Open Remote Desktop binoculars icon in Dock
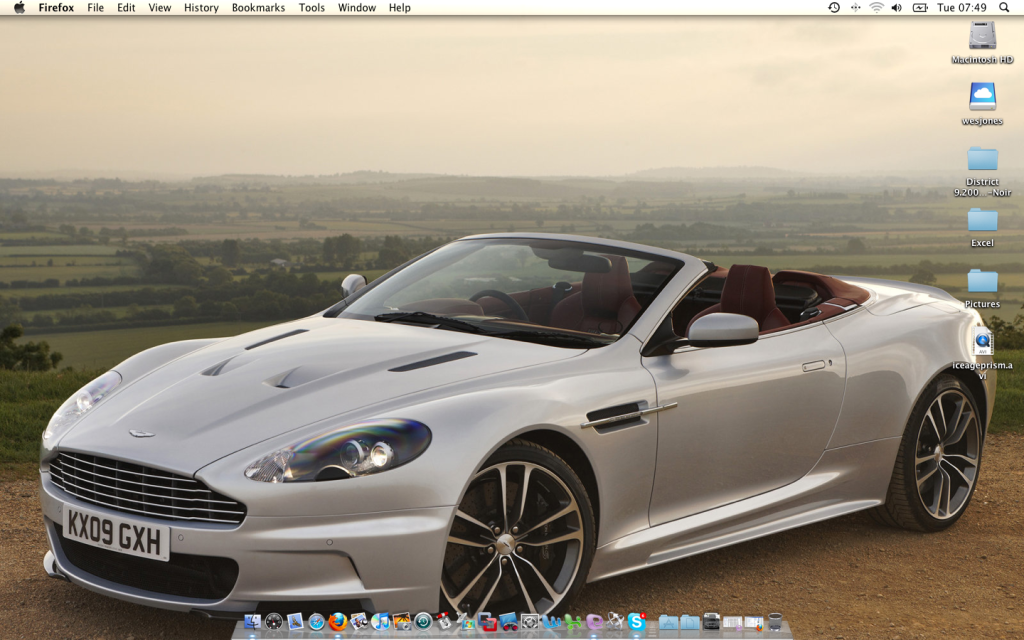 pyautogui.click(x=508, y=621)
